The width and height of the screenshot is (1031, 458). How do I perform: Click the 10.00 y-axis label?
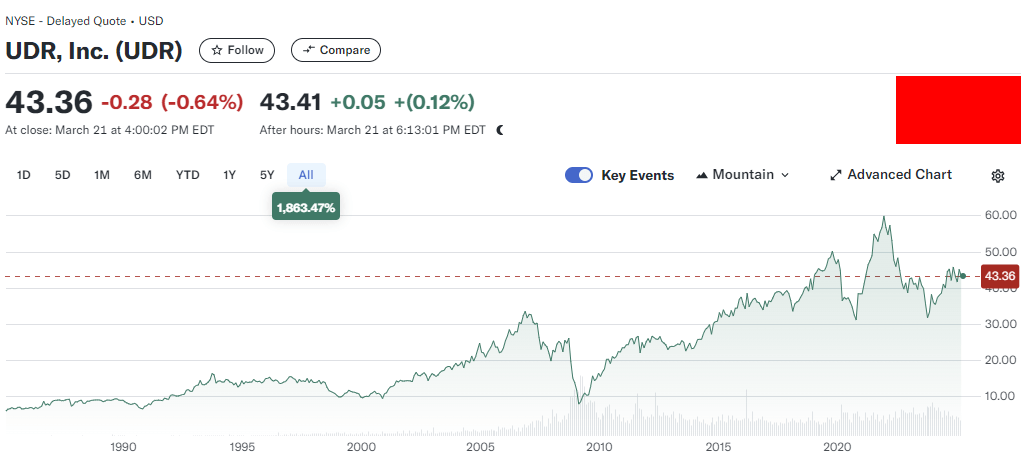1000,396
